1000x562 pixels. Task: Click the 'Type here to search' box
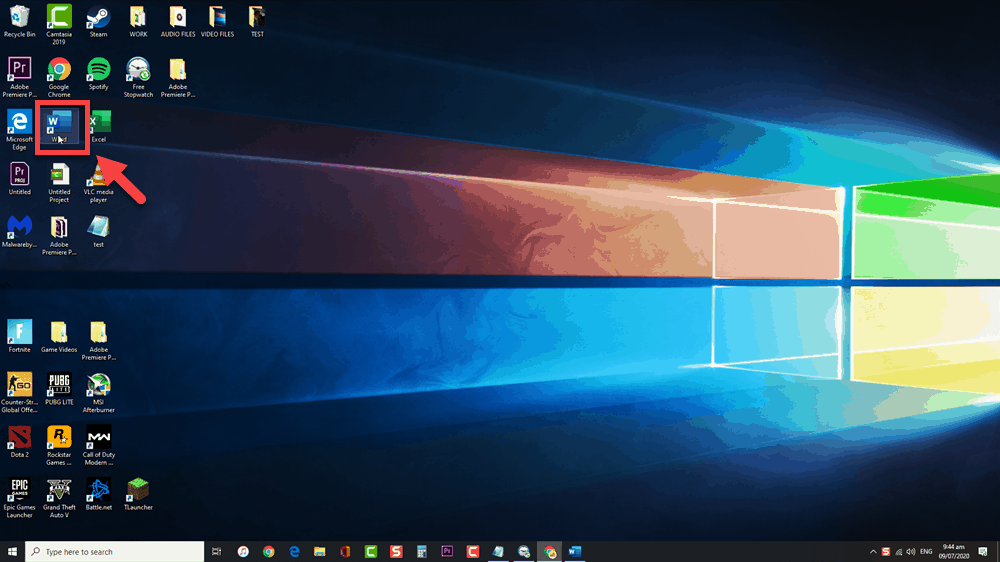click(x=115, y=551)
